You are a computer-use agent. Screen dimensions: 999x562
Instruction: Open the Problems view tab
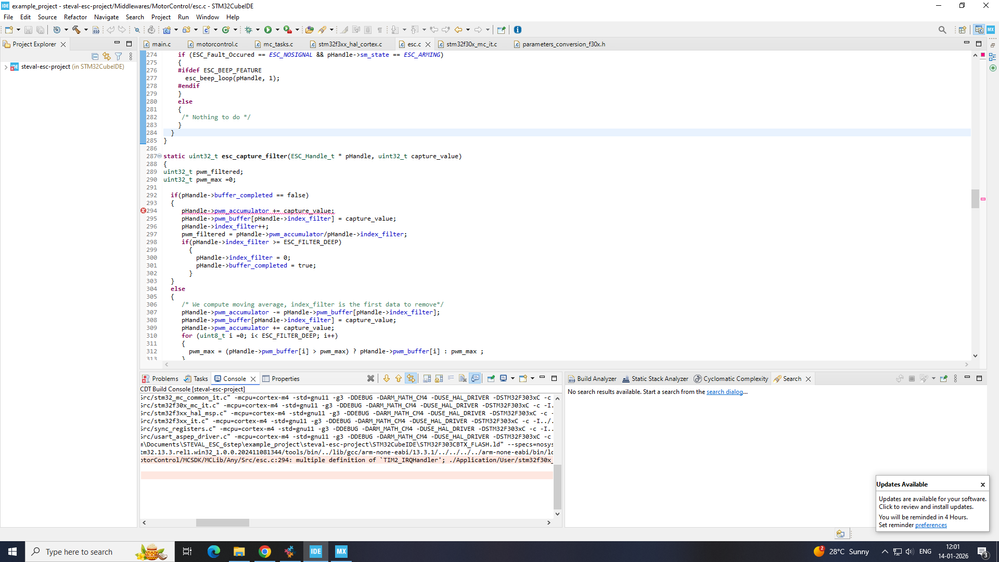pos(160,378)
